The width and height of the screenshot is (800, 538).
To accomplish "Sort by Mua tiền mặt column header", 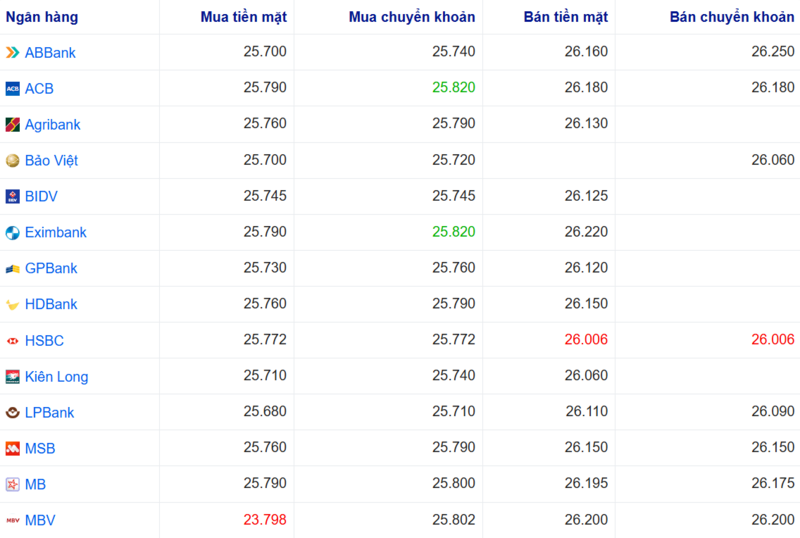I will click(243, 17).
